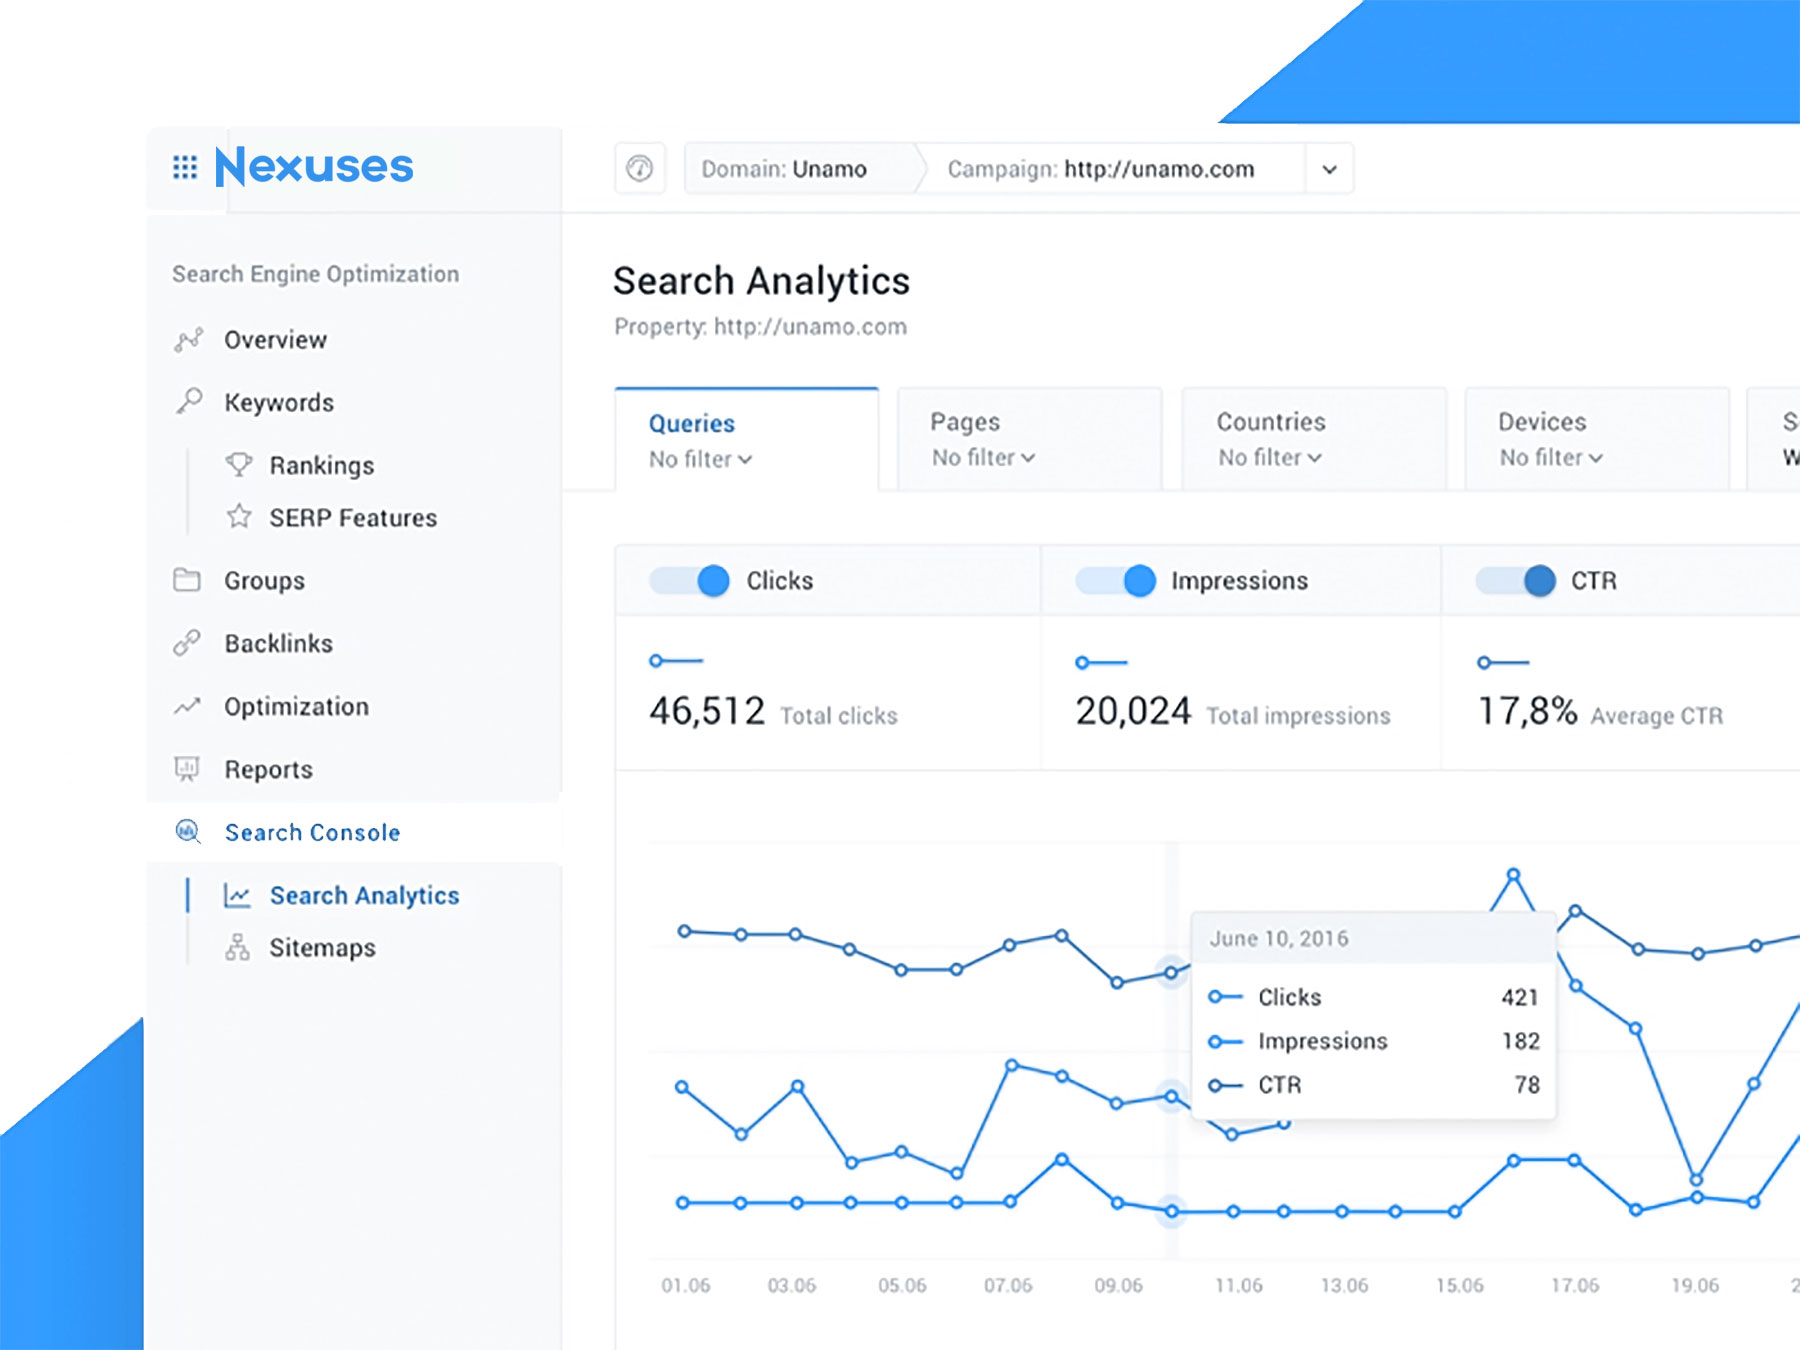
Task: Click the Optimization trend arrow icon
Action: [187, 706]
